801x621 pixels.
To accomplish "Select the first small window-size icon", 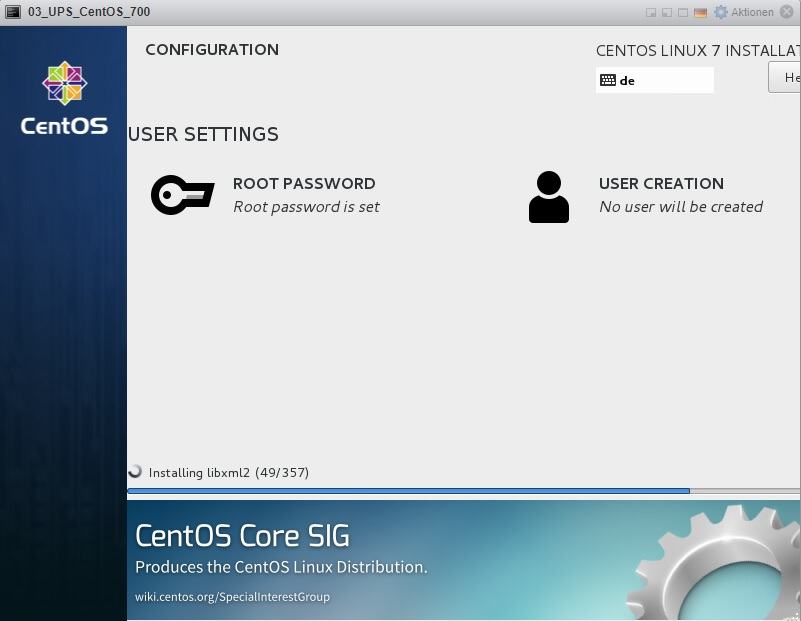I will (x=651, y=12).
